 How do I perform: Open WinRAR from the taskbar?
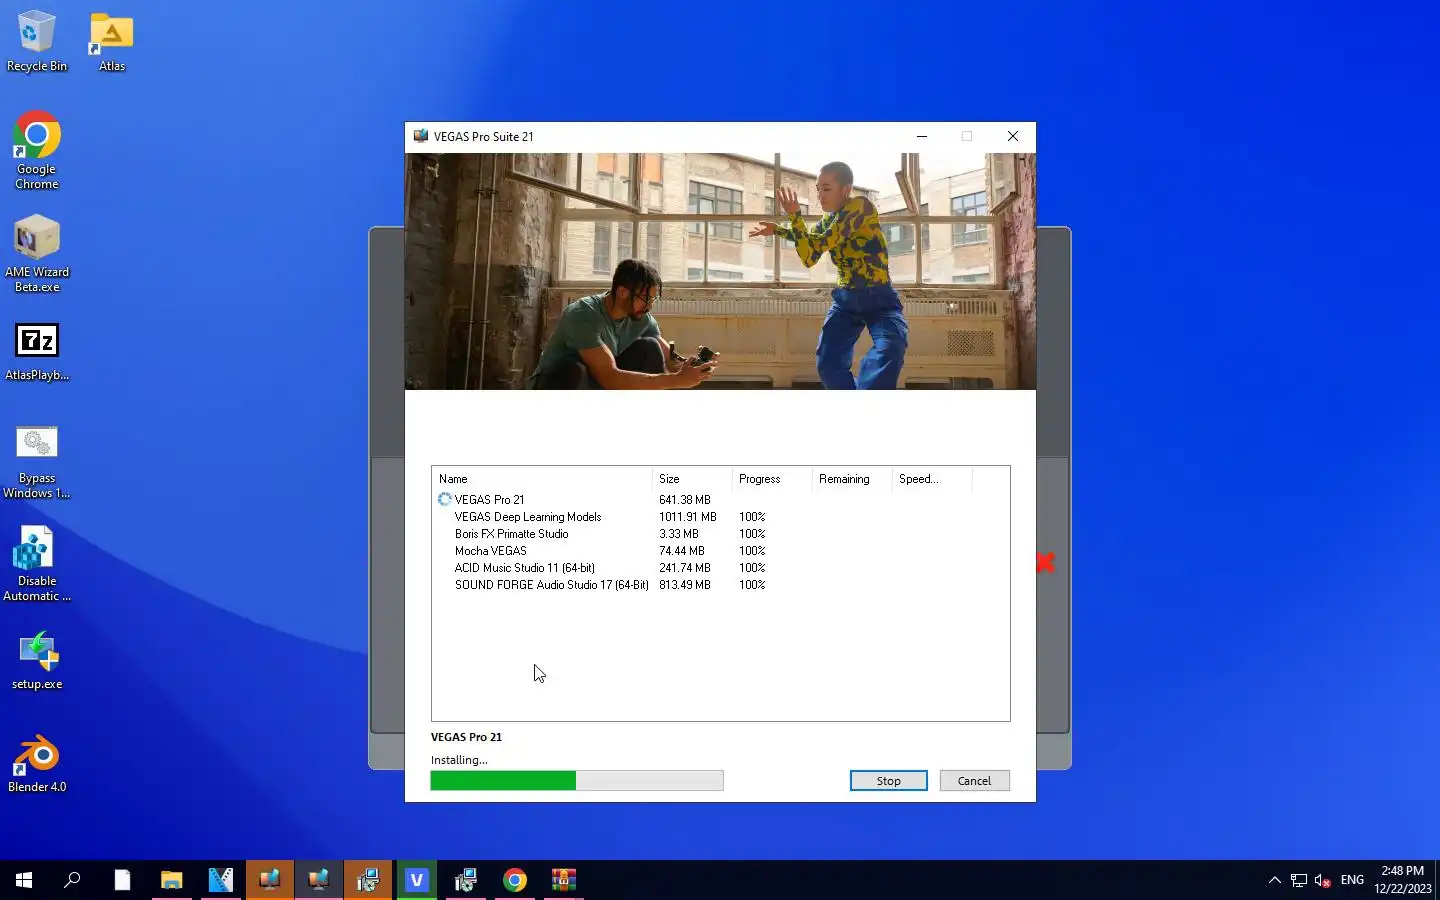564,880
